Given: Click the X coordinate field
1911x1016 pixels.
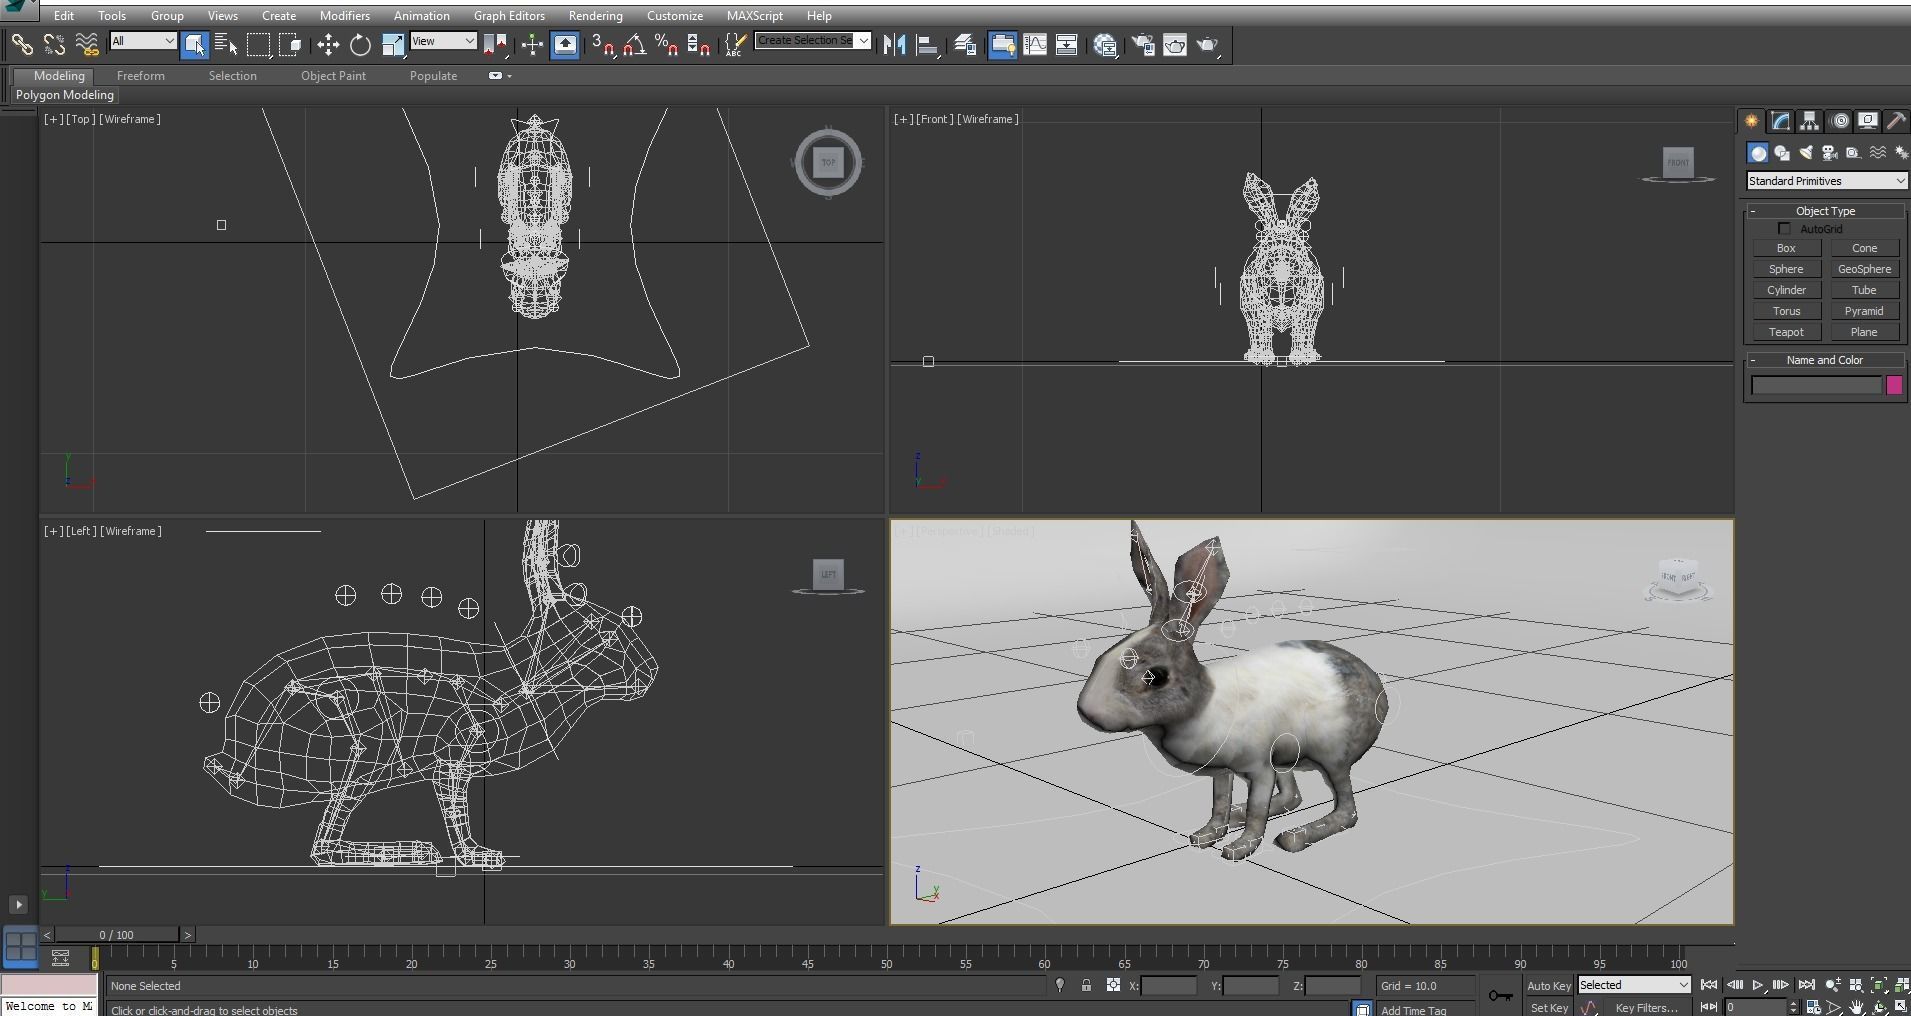Looking at the screenshot, I should point(1168,986).
